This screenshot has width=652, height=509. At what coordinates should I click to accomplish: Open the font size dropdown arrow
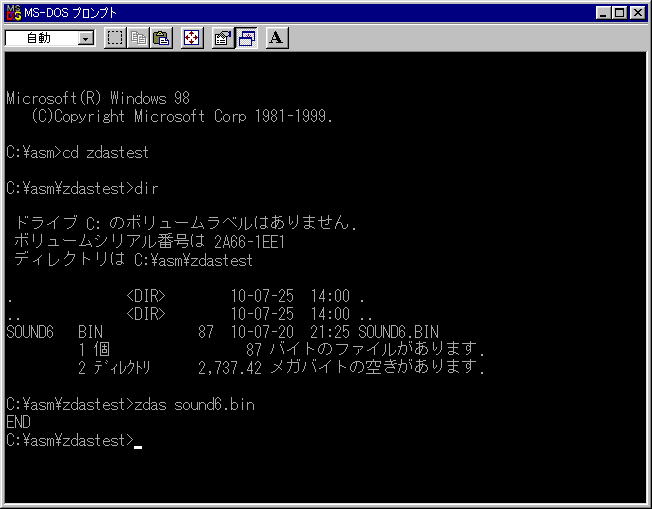(x=86, y=39)
